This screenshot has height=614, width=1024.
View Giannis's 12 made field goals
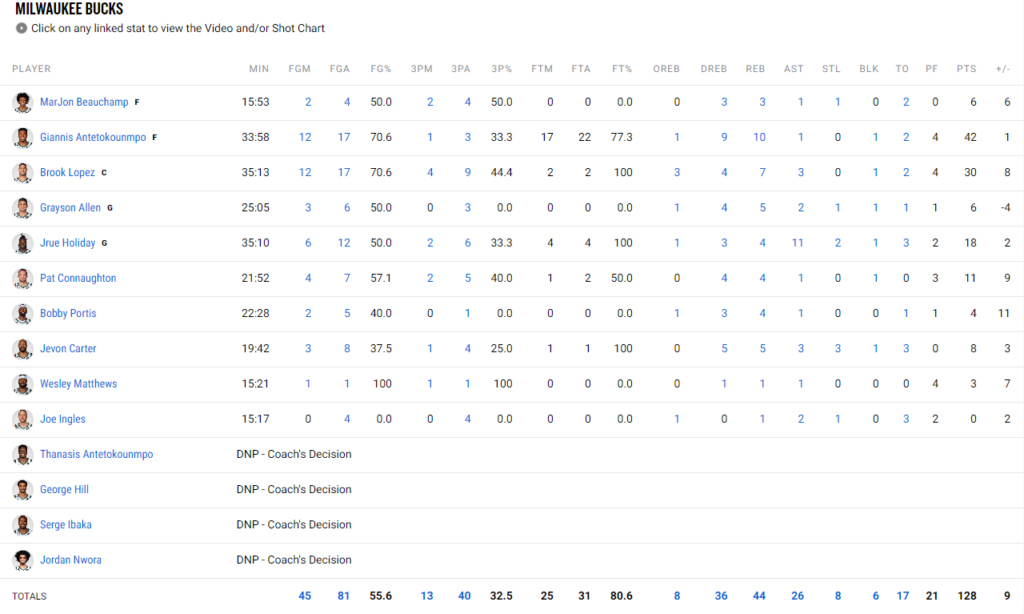tap(305, 137)
